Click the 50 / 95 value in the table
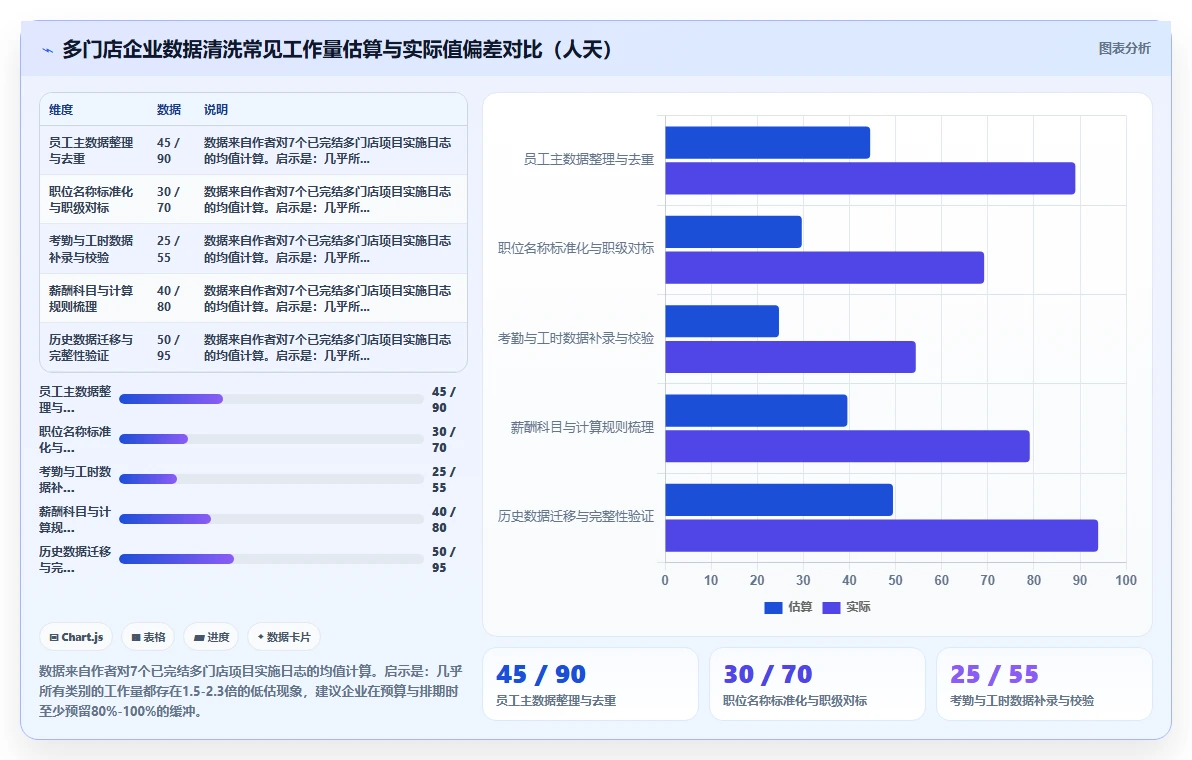1192x760 pixels. [169, 347]
